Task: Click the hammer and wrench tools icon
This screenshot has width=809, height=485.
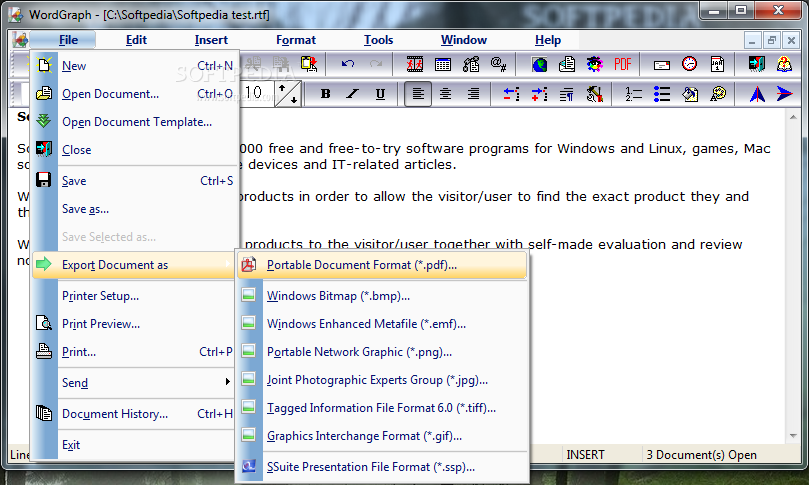Action: pos(595,94)
